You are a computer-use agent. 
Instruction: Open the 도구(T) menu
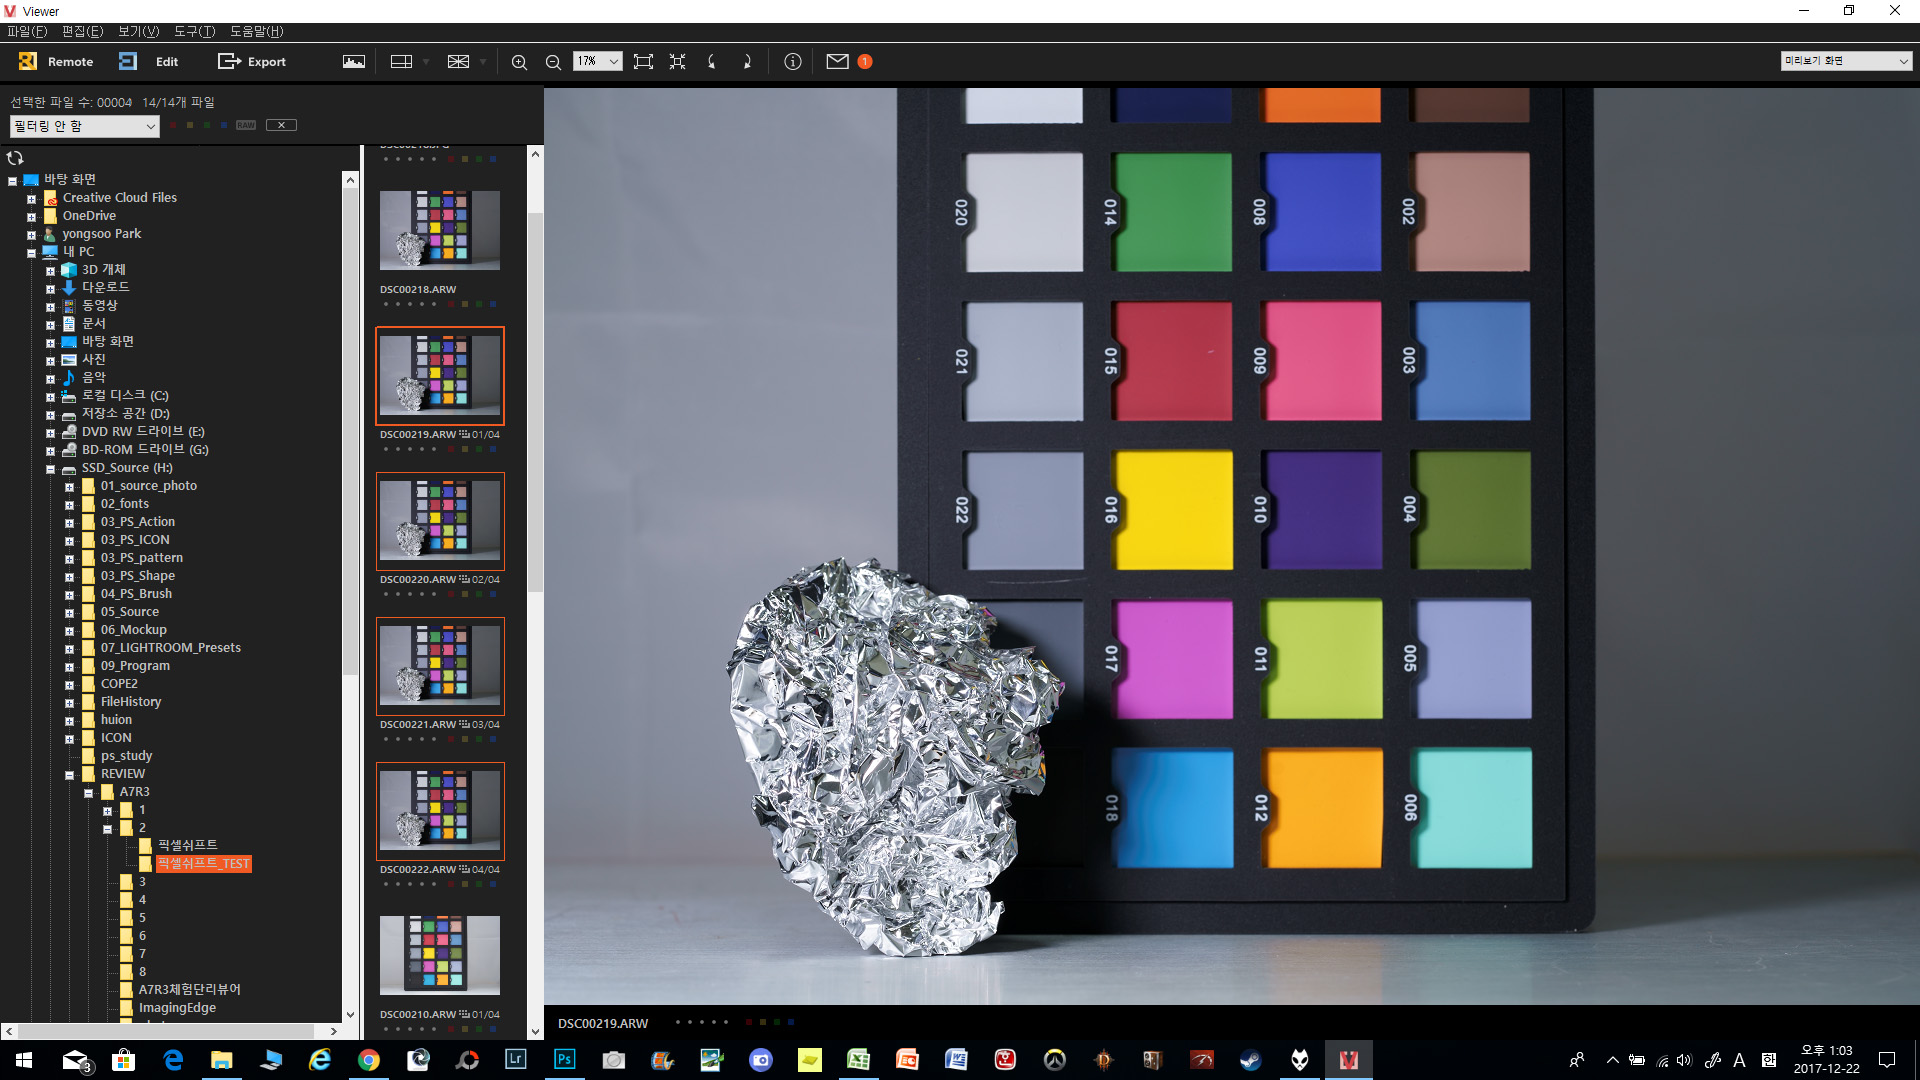point(194,31)
